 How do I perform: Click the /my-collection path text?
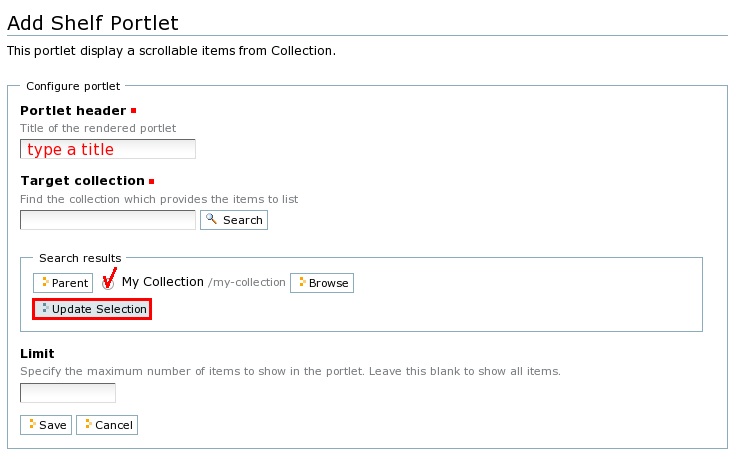pyautogui.click(x=247, y=283)
